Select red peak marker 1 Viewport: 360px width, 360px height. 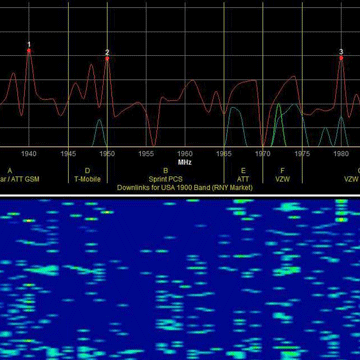(x=29, y=50)
